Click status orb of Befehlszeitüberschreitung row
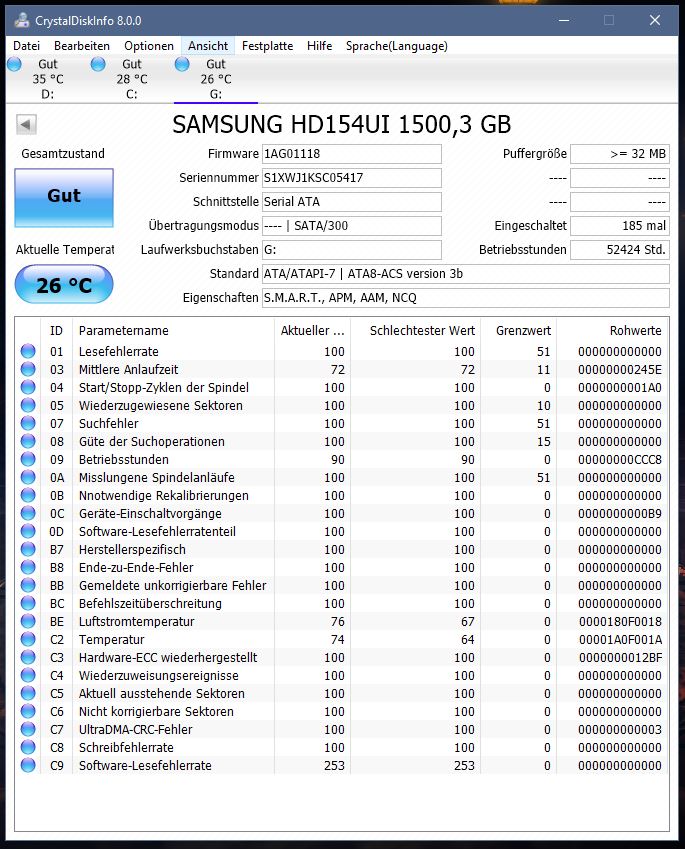This screenshot has height=849, width=685. click(x=28, y=603)
